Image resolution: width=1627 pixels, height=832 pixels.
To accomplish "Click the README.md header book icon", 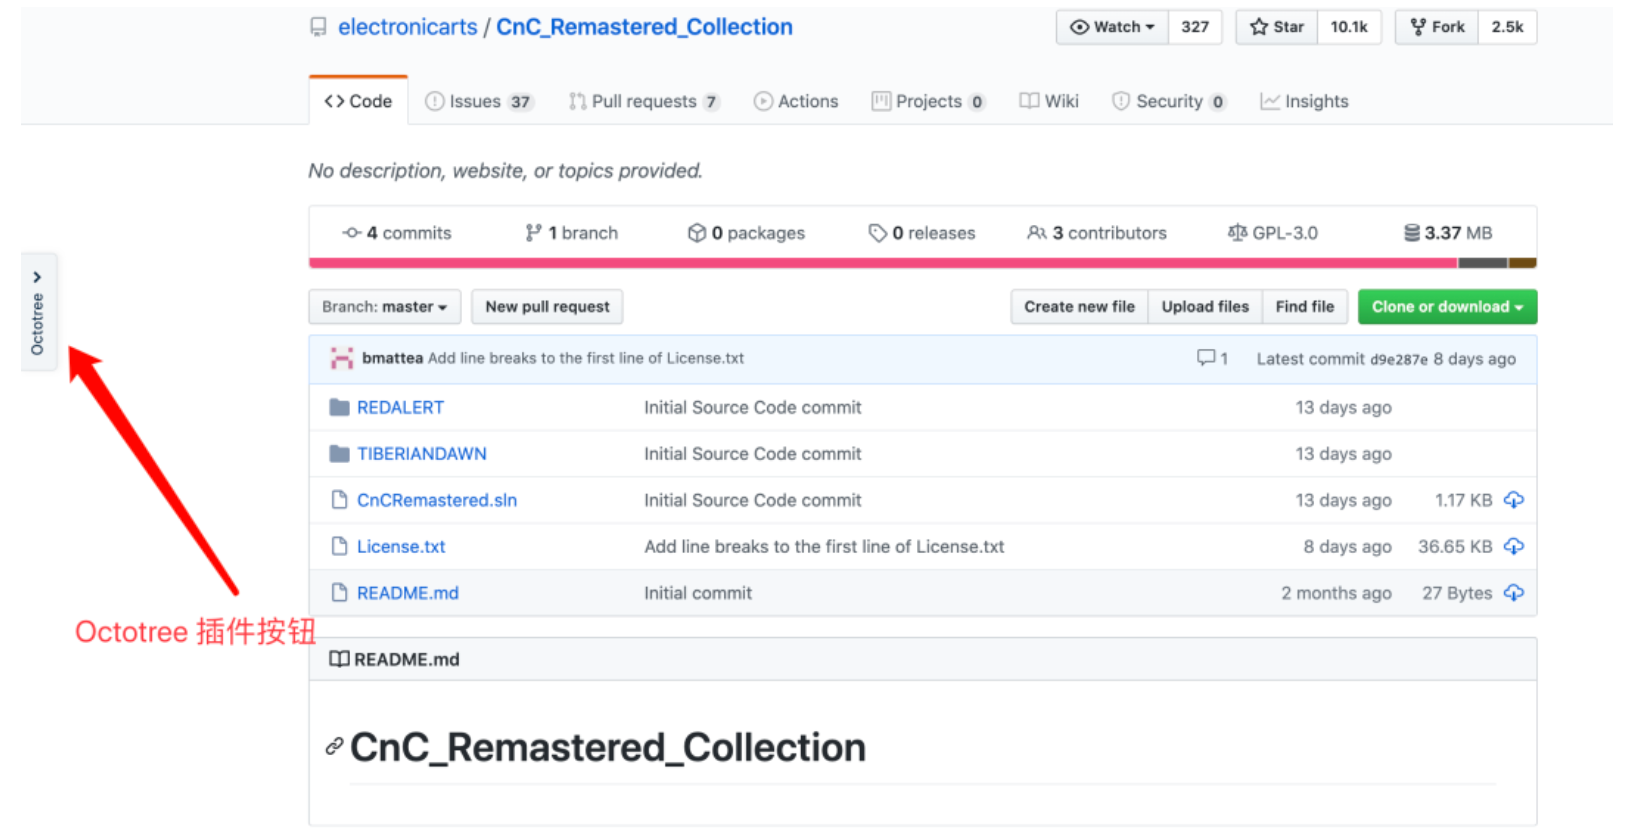I will (340, 659).
